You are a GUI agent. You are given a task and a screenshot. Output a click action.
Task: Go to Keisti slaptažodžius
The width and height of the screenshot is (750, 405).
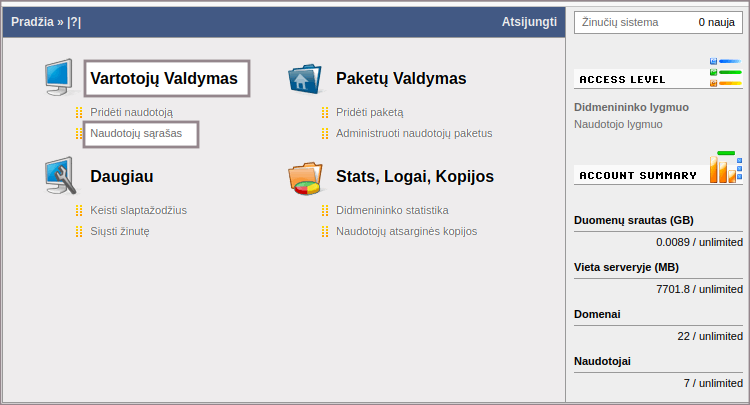(x=138, y=211)
